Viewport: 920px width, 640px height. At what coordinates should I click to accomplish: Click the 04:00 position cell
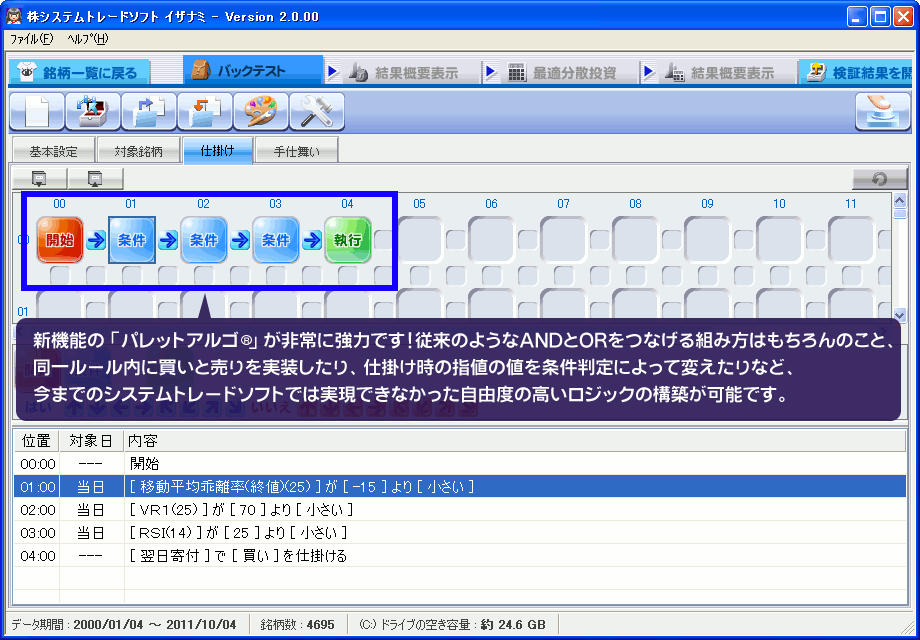(37, 556)
